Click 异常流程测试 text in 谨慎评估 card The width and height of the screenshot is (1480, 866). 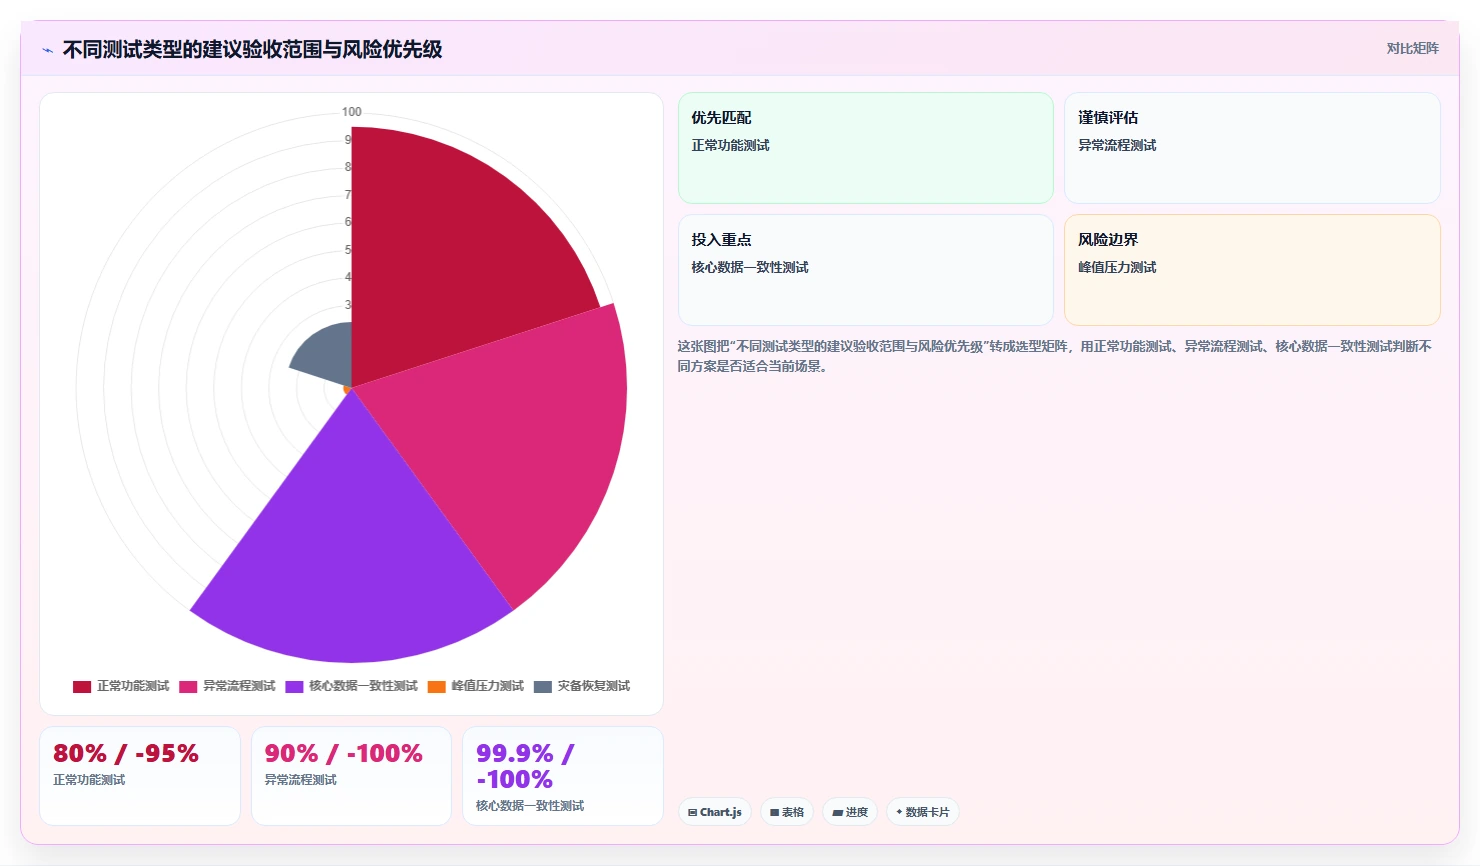pos(1117,145)
